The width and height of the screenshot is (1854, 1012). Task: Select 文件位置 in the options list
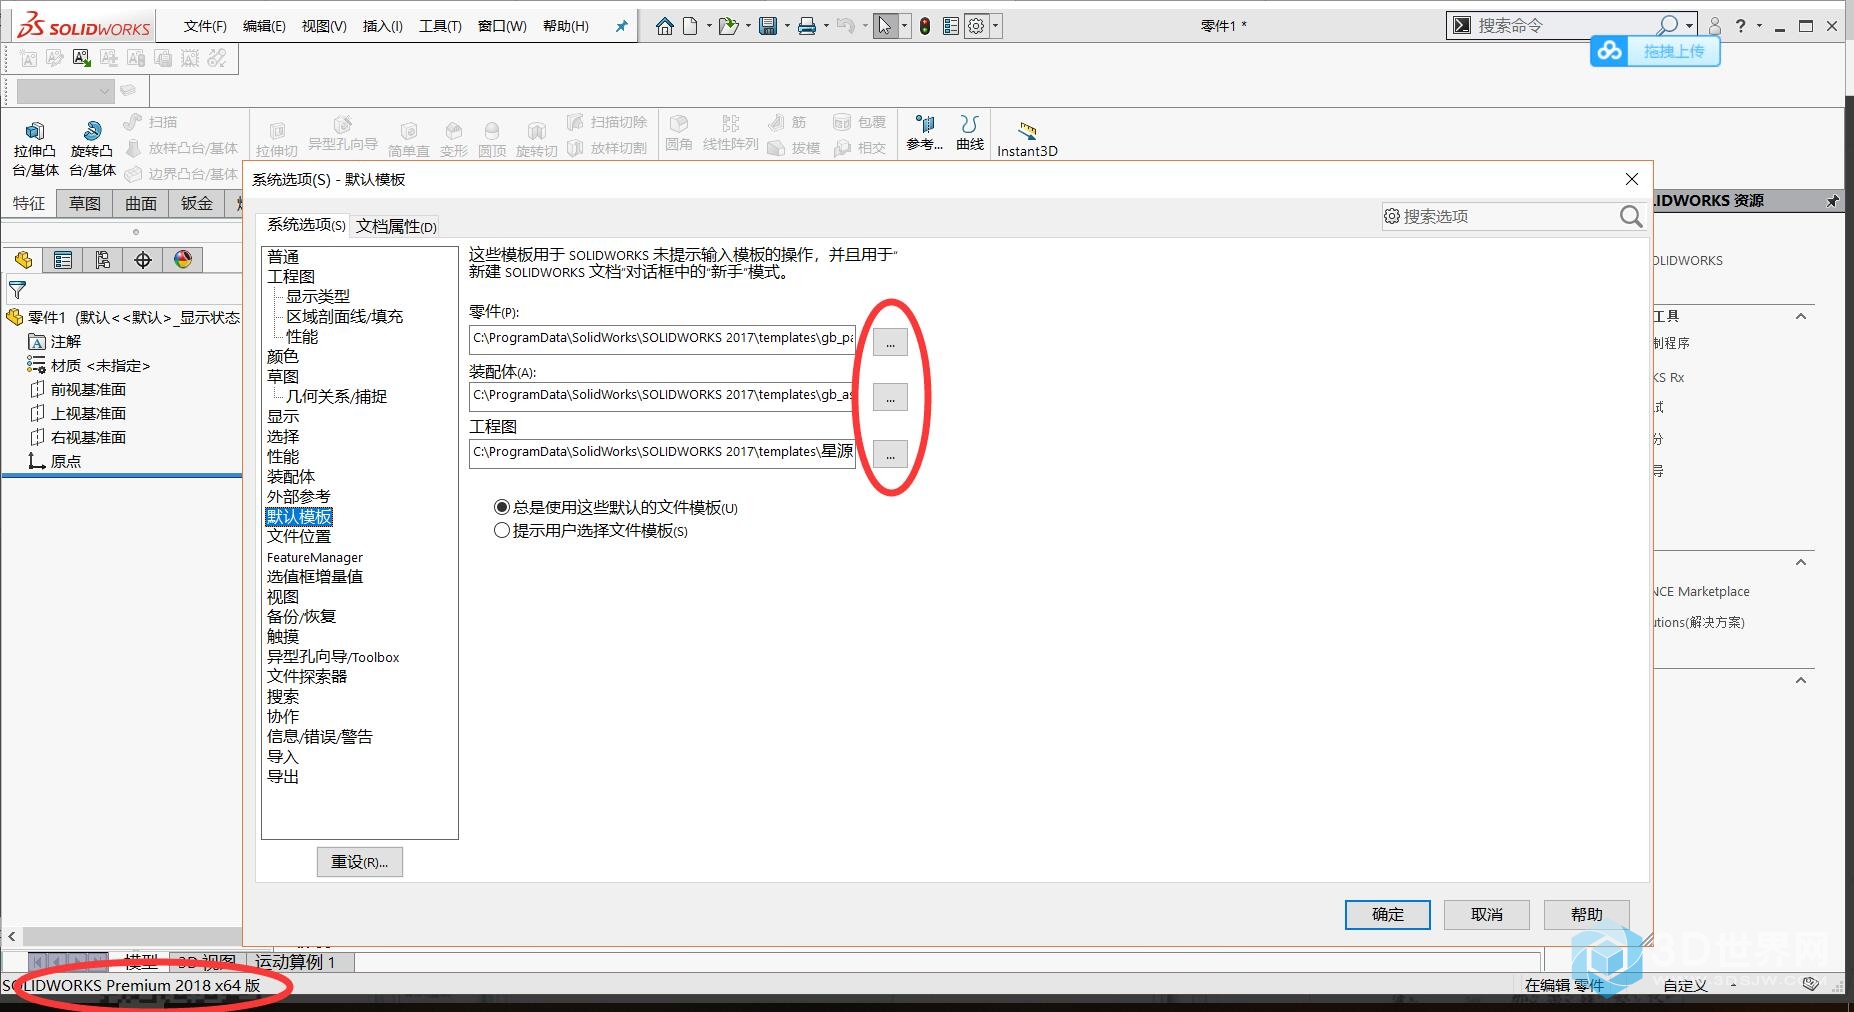pyautogui.click(x=298, y=537)
